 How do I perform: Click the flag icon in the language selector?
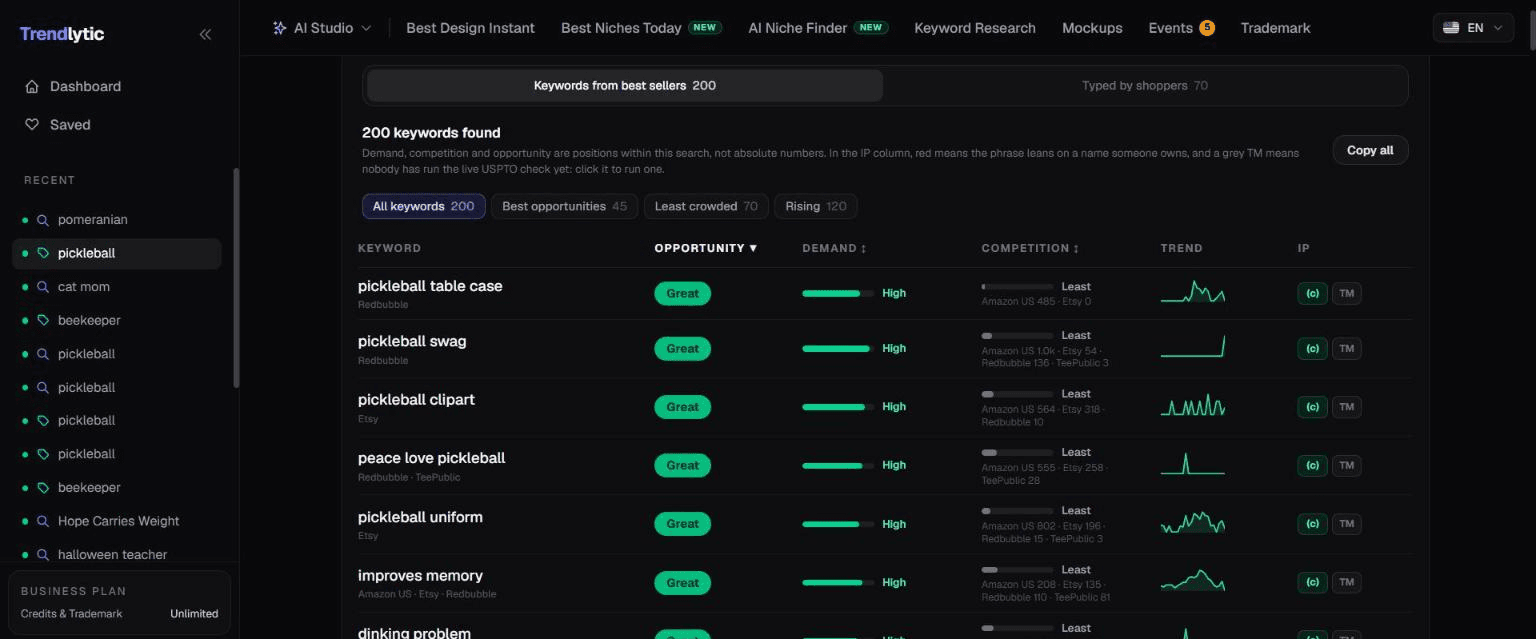click(x=1451, y=28)
